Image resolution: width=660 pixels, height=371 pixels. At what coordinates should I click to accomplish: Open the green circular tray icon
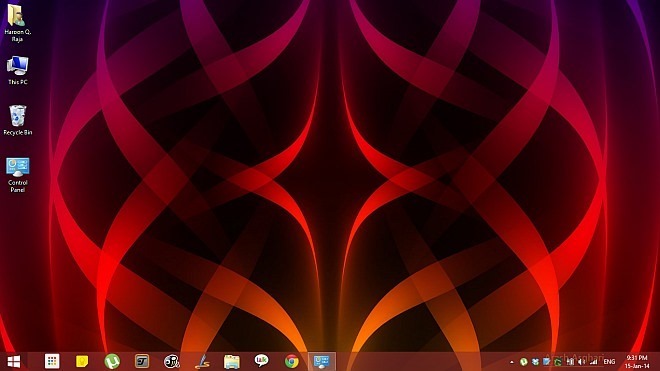click(x=558, y=362)
